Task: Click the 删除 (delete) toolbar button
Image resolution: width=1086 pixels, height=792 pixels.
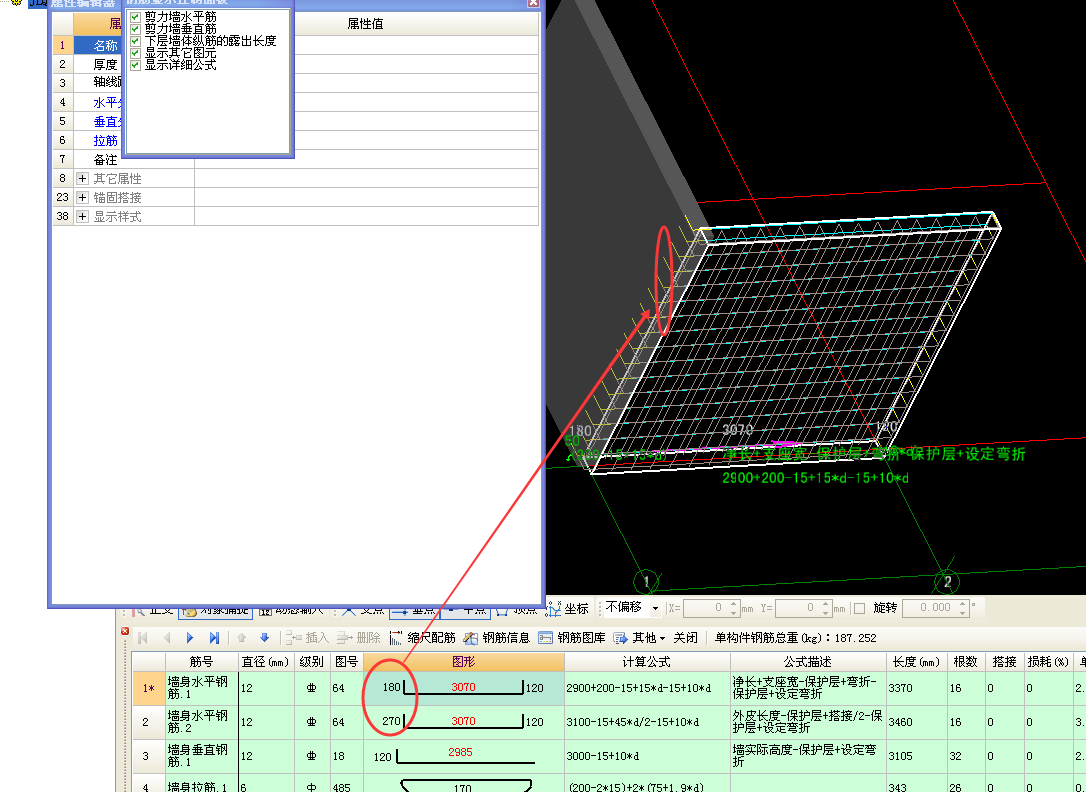Action: click(x=359, y=638)
